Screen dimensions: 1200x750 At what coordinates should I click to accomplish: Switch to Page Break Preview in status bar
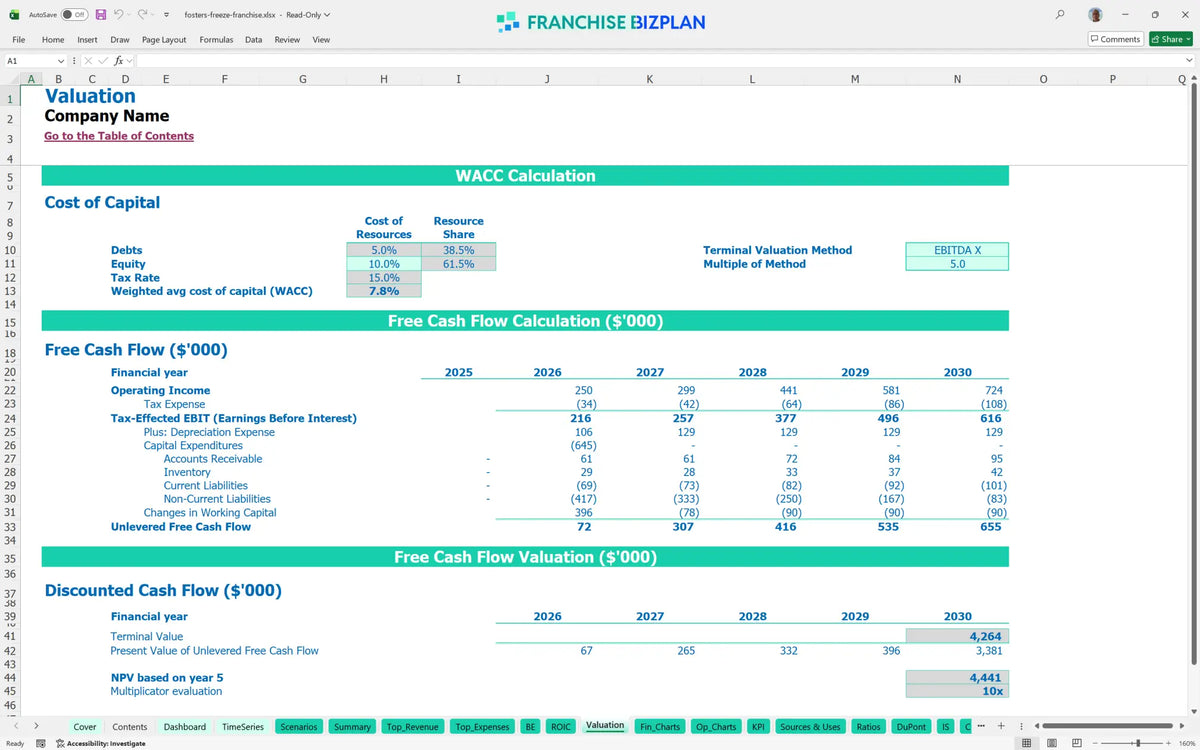pyautogui.click(x=1076, y=743)
